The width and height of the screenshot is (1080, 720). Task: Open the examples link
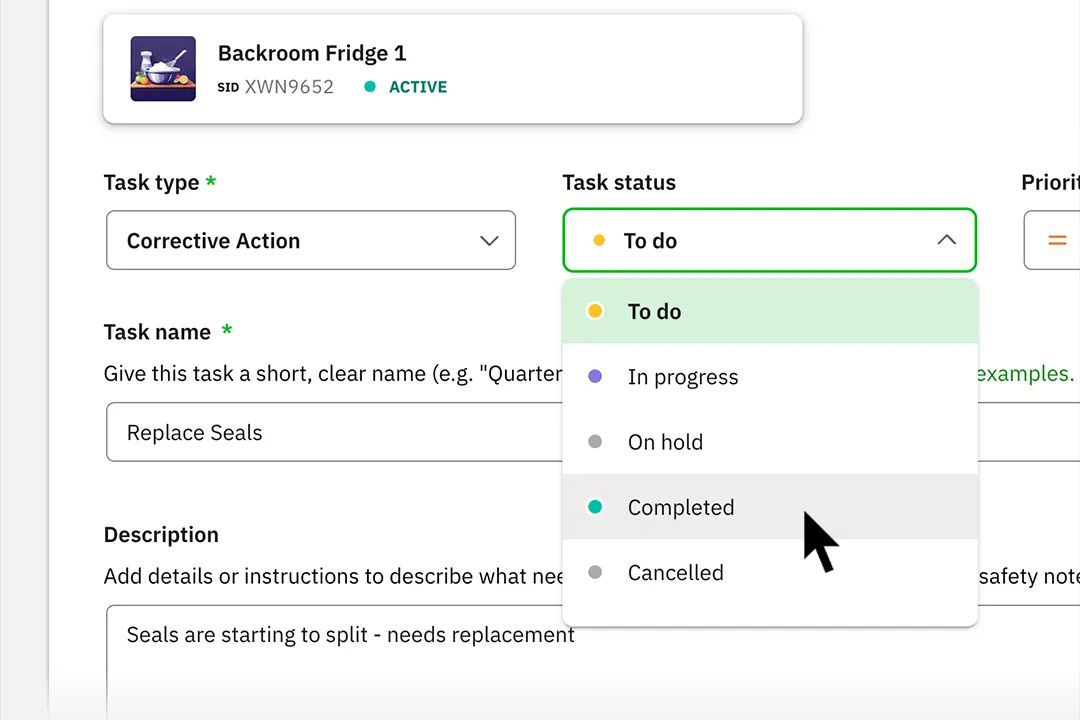coord(1025,373)
